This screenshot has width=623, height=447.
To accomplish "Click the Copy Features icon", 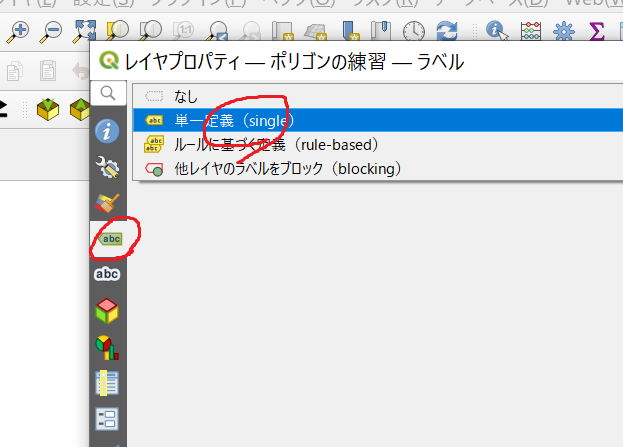I will [15, 71].
